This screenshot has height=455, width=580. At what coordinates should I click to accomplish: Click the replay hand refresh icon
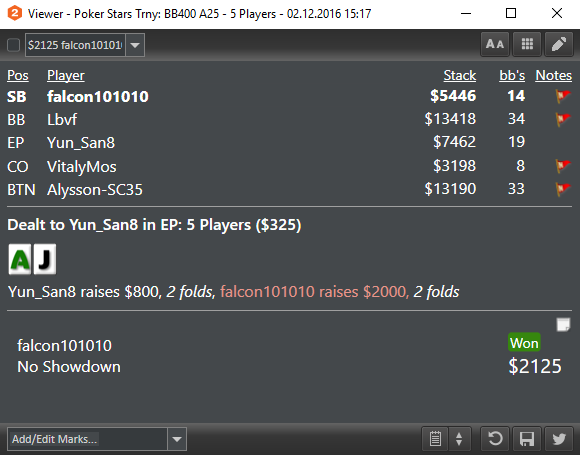coord(495,439)
